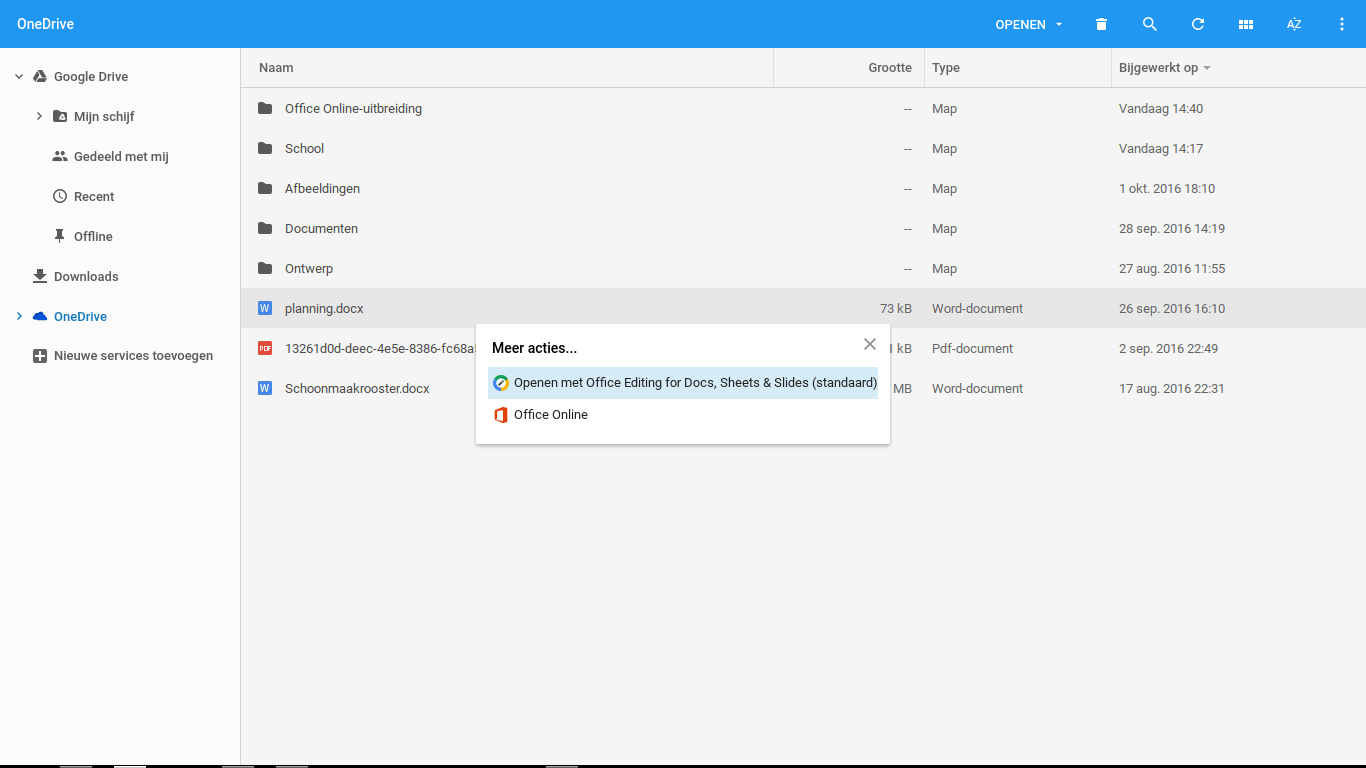Select the Schoonmaakrooster.docx file name
This screenshot has height=768, width=1366.
click(357, 388)
